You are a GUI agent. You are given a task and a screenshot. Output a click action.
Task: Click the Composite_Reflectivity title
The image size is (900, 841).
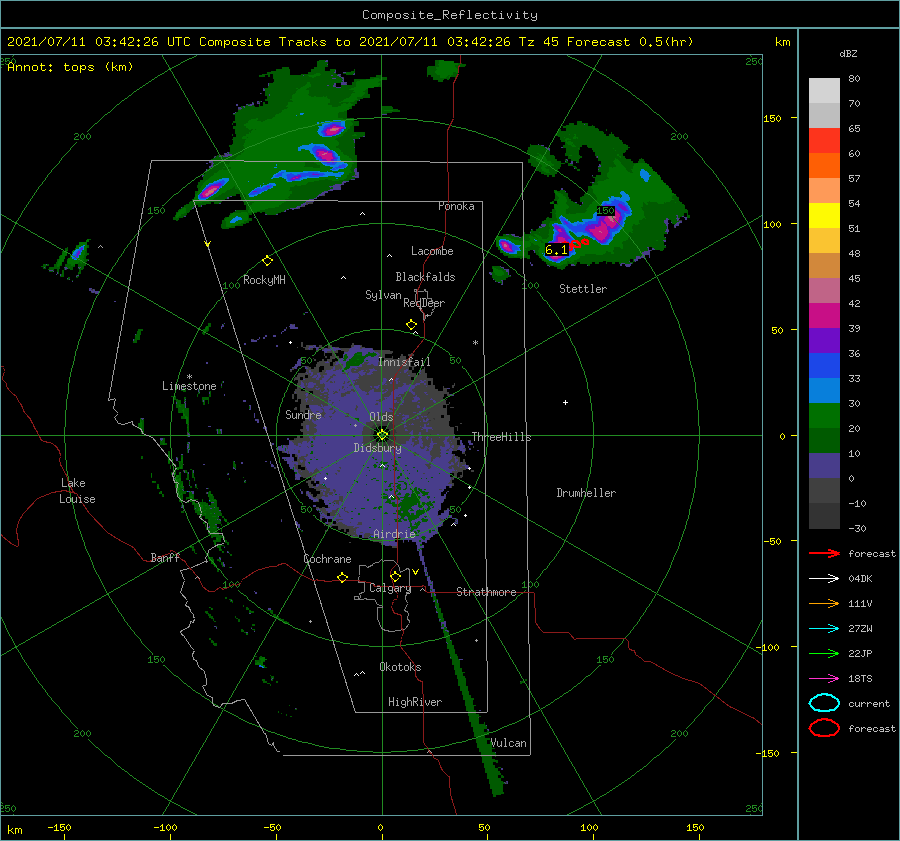(450, 15)
